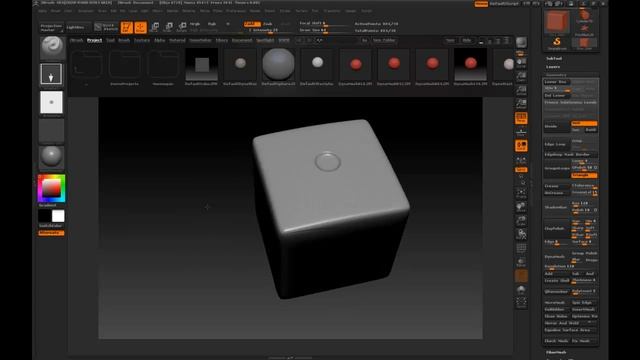Viewport: 640px width, 360px height.
Task: Toggle the PolyF polyframe display
Action: tap(521, 249)
